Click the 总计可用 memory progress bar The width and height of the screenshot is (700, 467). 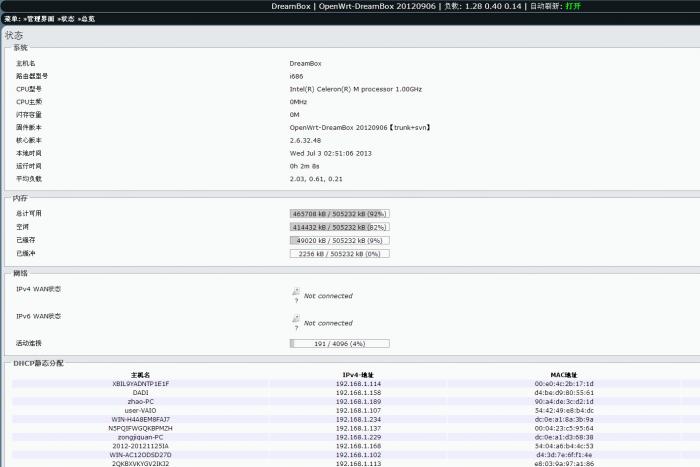[x=339, y=213]
